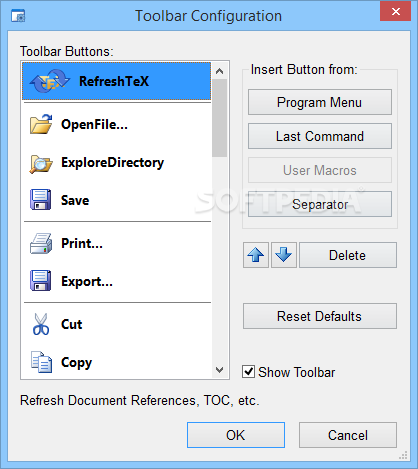Screen dimensions: 418x469
Task: Click scrollbar up arrow in button list
Action: 219,71
